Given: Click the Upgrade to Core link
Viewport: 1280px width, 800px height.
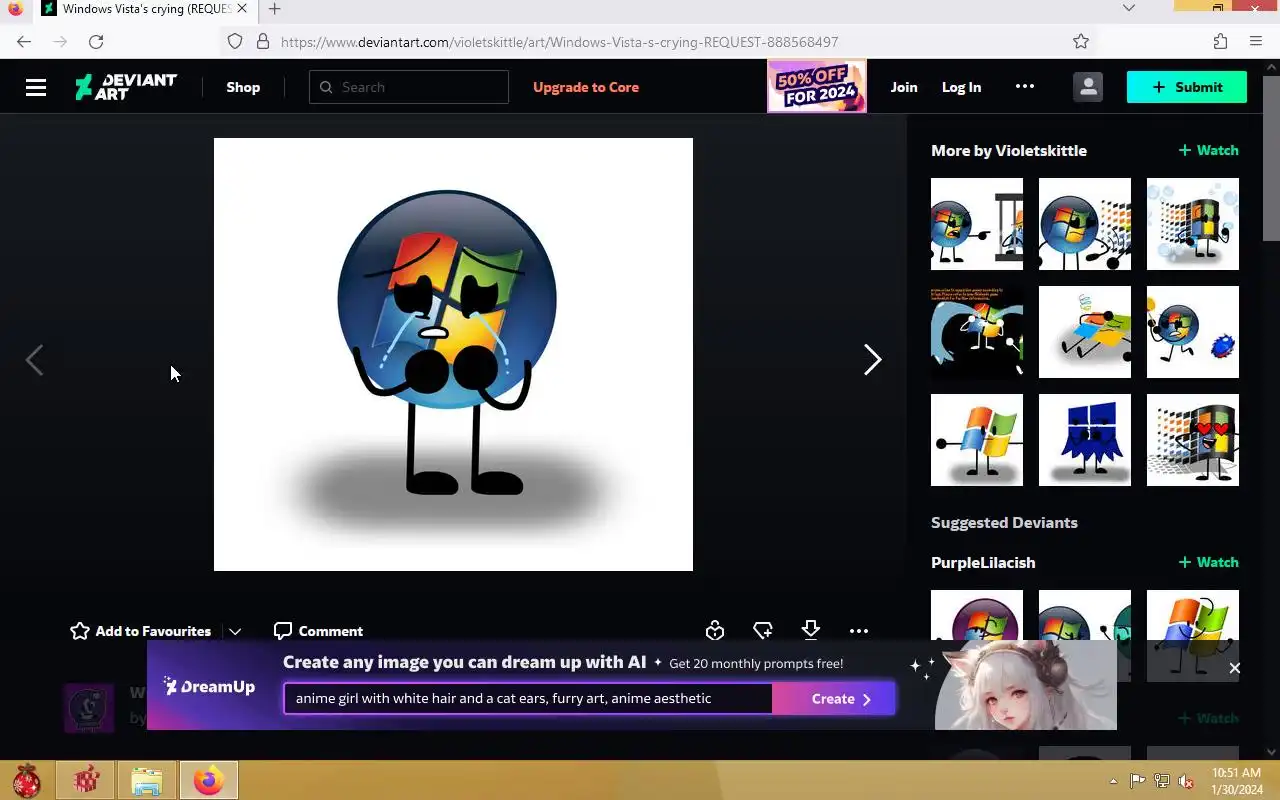Looking at the screenshot, I should (x=586, y=87).
